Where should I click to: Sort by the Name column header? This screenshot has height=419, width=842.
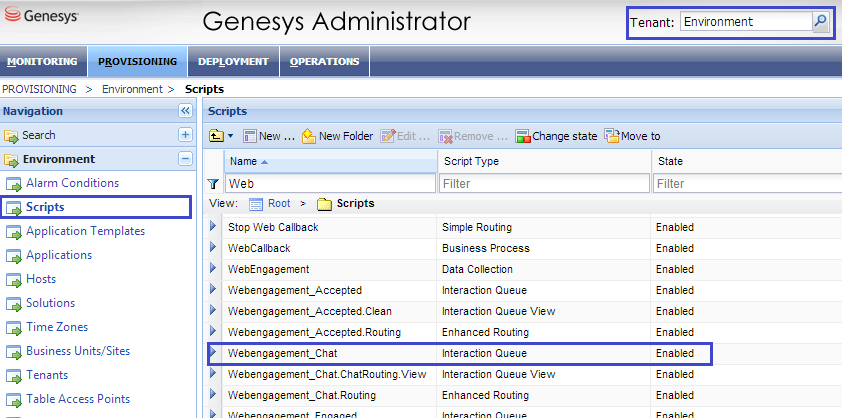point(330,161)
